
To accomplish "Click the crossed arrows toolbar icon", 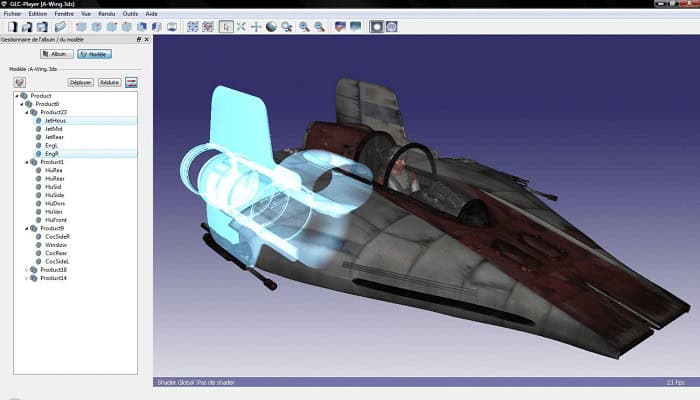I will tap(241, 27).
